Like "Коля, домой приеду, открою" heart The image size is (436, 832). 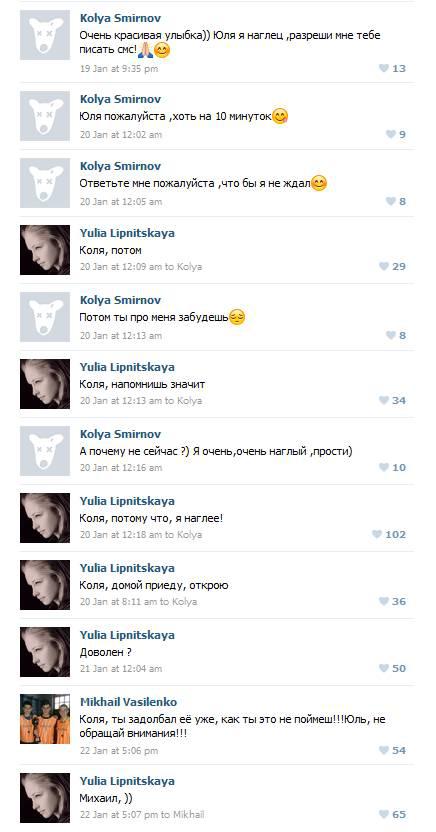point(383,601)
